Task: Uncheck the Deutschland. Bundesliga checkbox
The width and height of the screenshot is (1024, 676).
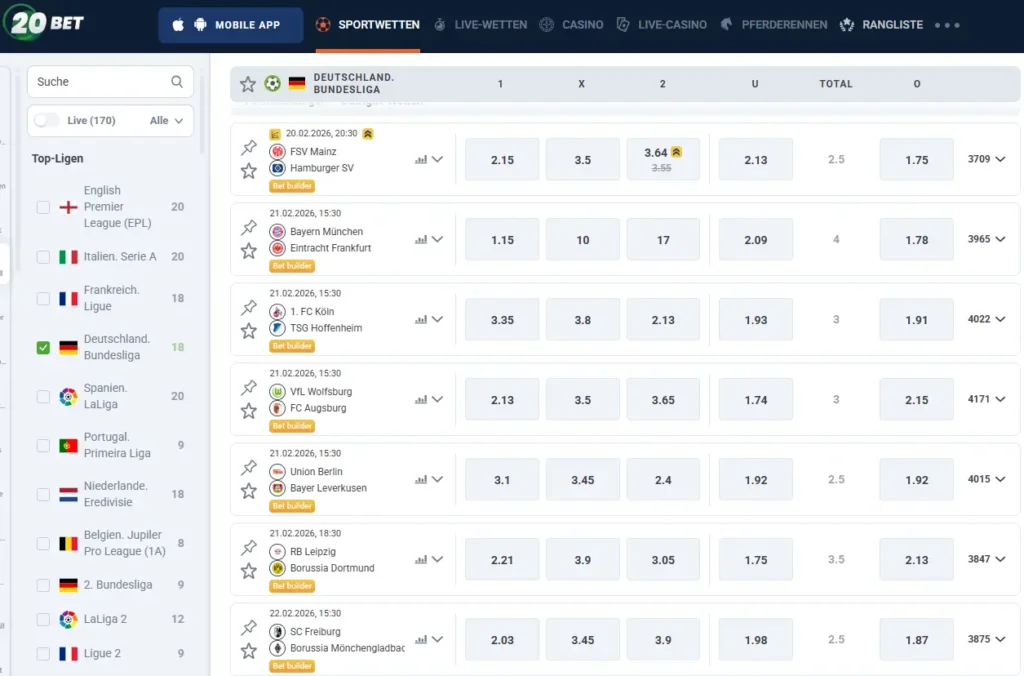Action: (43, 347)
